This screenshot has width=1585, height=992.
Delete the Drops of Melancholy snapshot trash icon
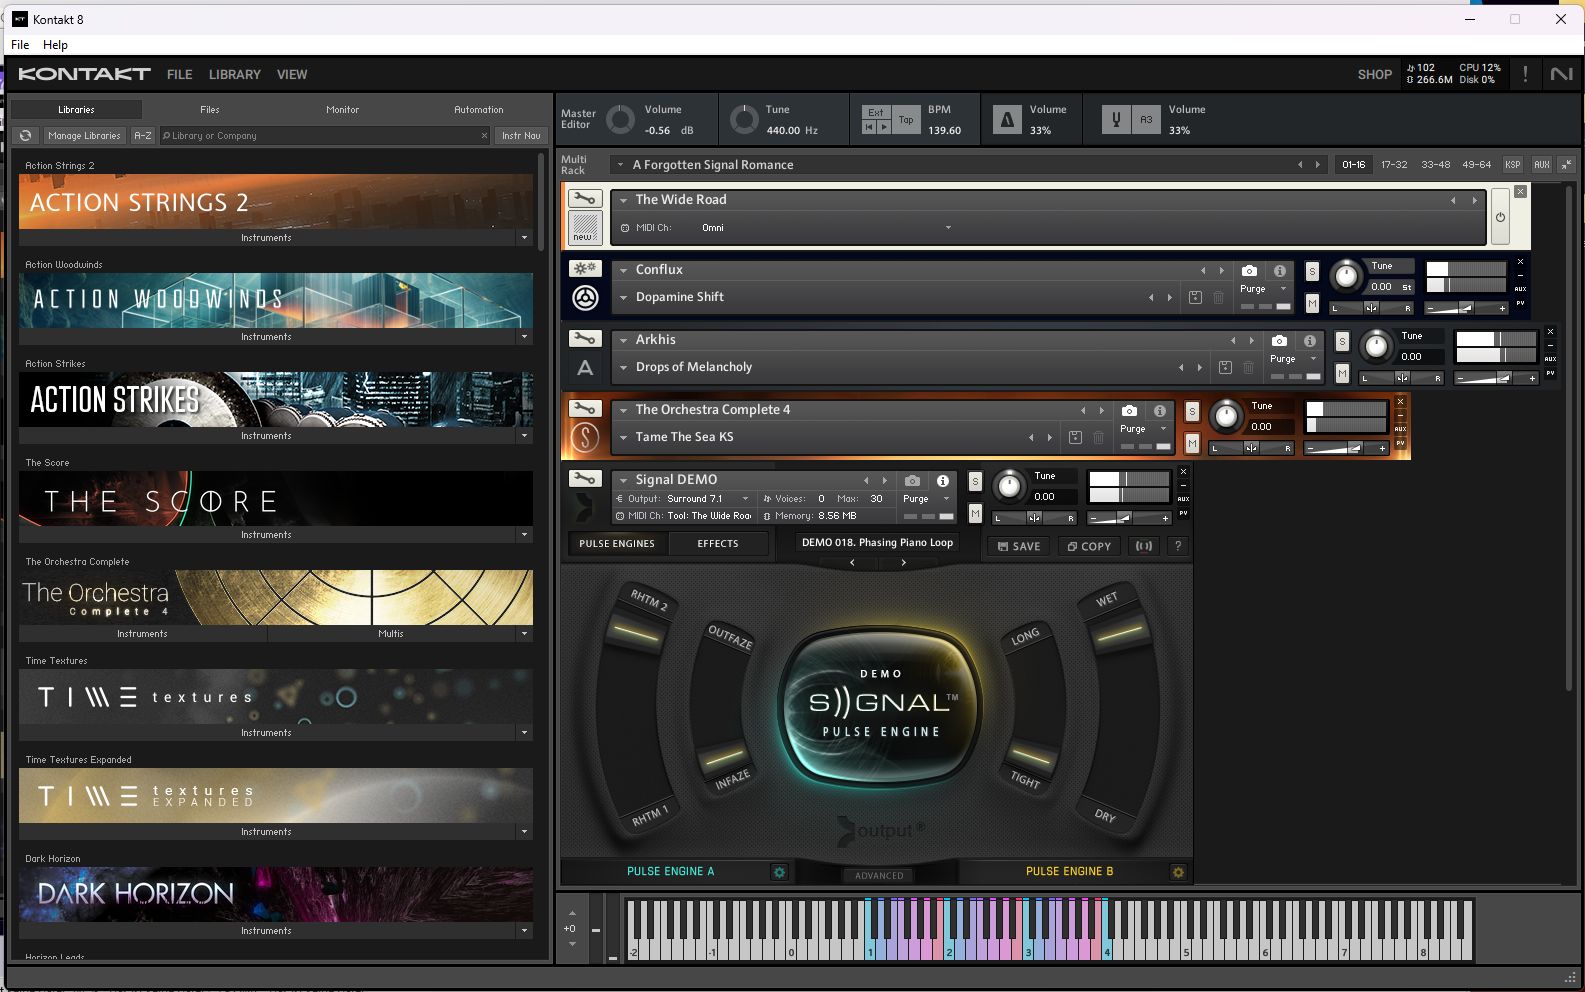pyautogui.click(x=1248, y=367)
